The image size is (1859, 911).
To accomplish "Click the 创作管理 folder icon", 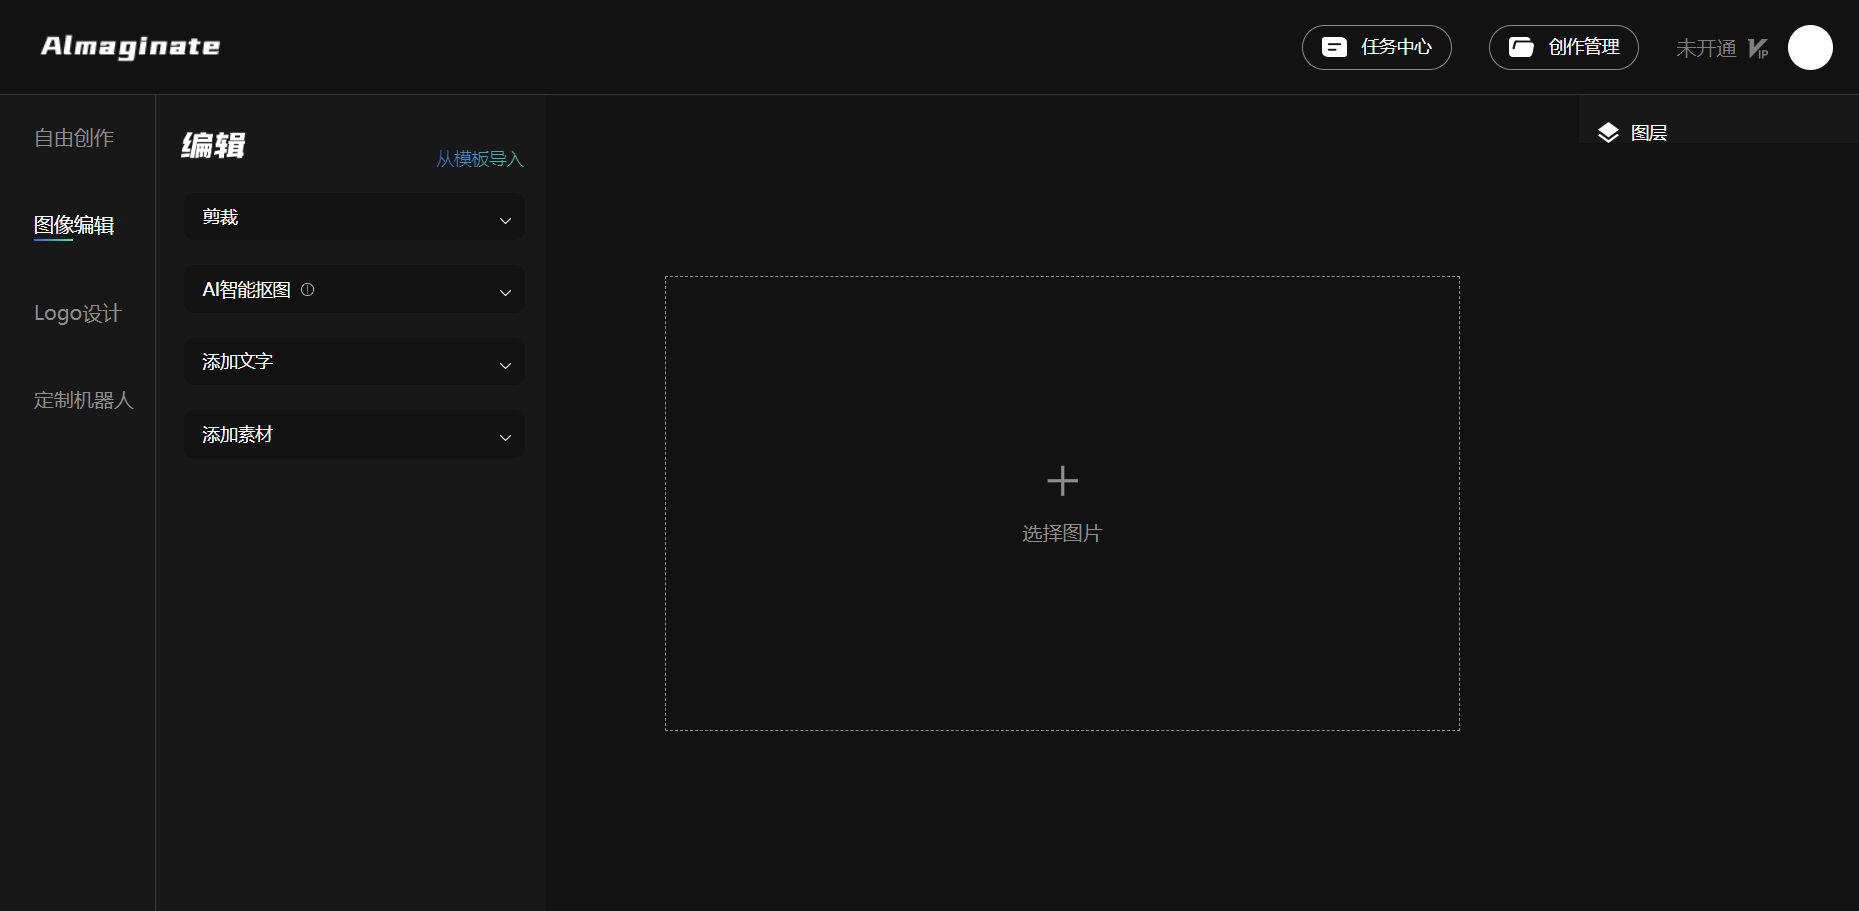I will (1521, 47).
